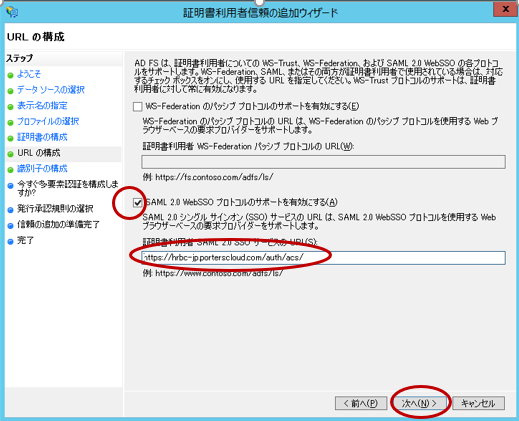Enable WS-Federation passive protocol support checkbox
The width and height of the screenshot is (519, 421).
[x=137, y=107]
